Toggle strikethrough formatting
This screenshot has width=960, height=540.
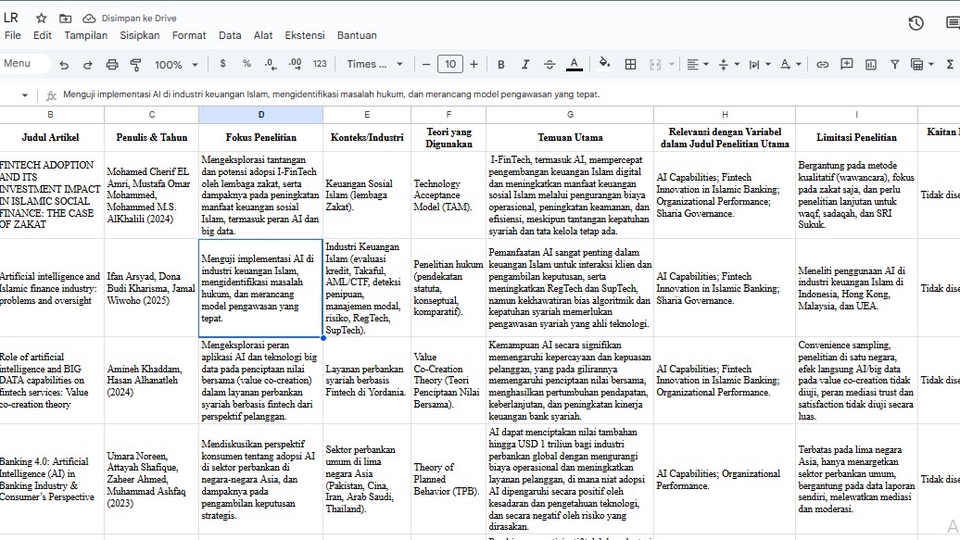coord(550,64)
